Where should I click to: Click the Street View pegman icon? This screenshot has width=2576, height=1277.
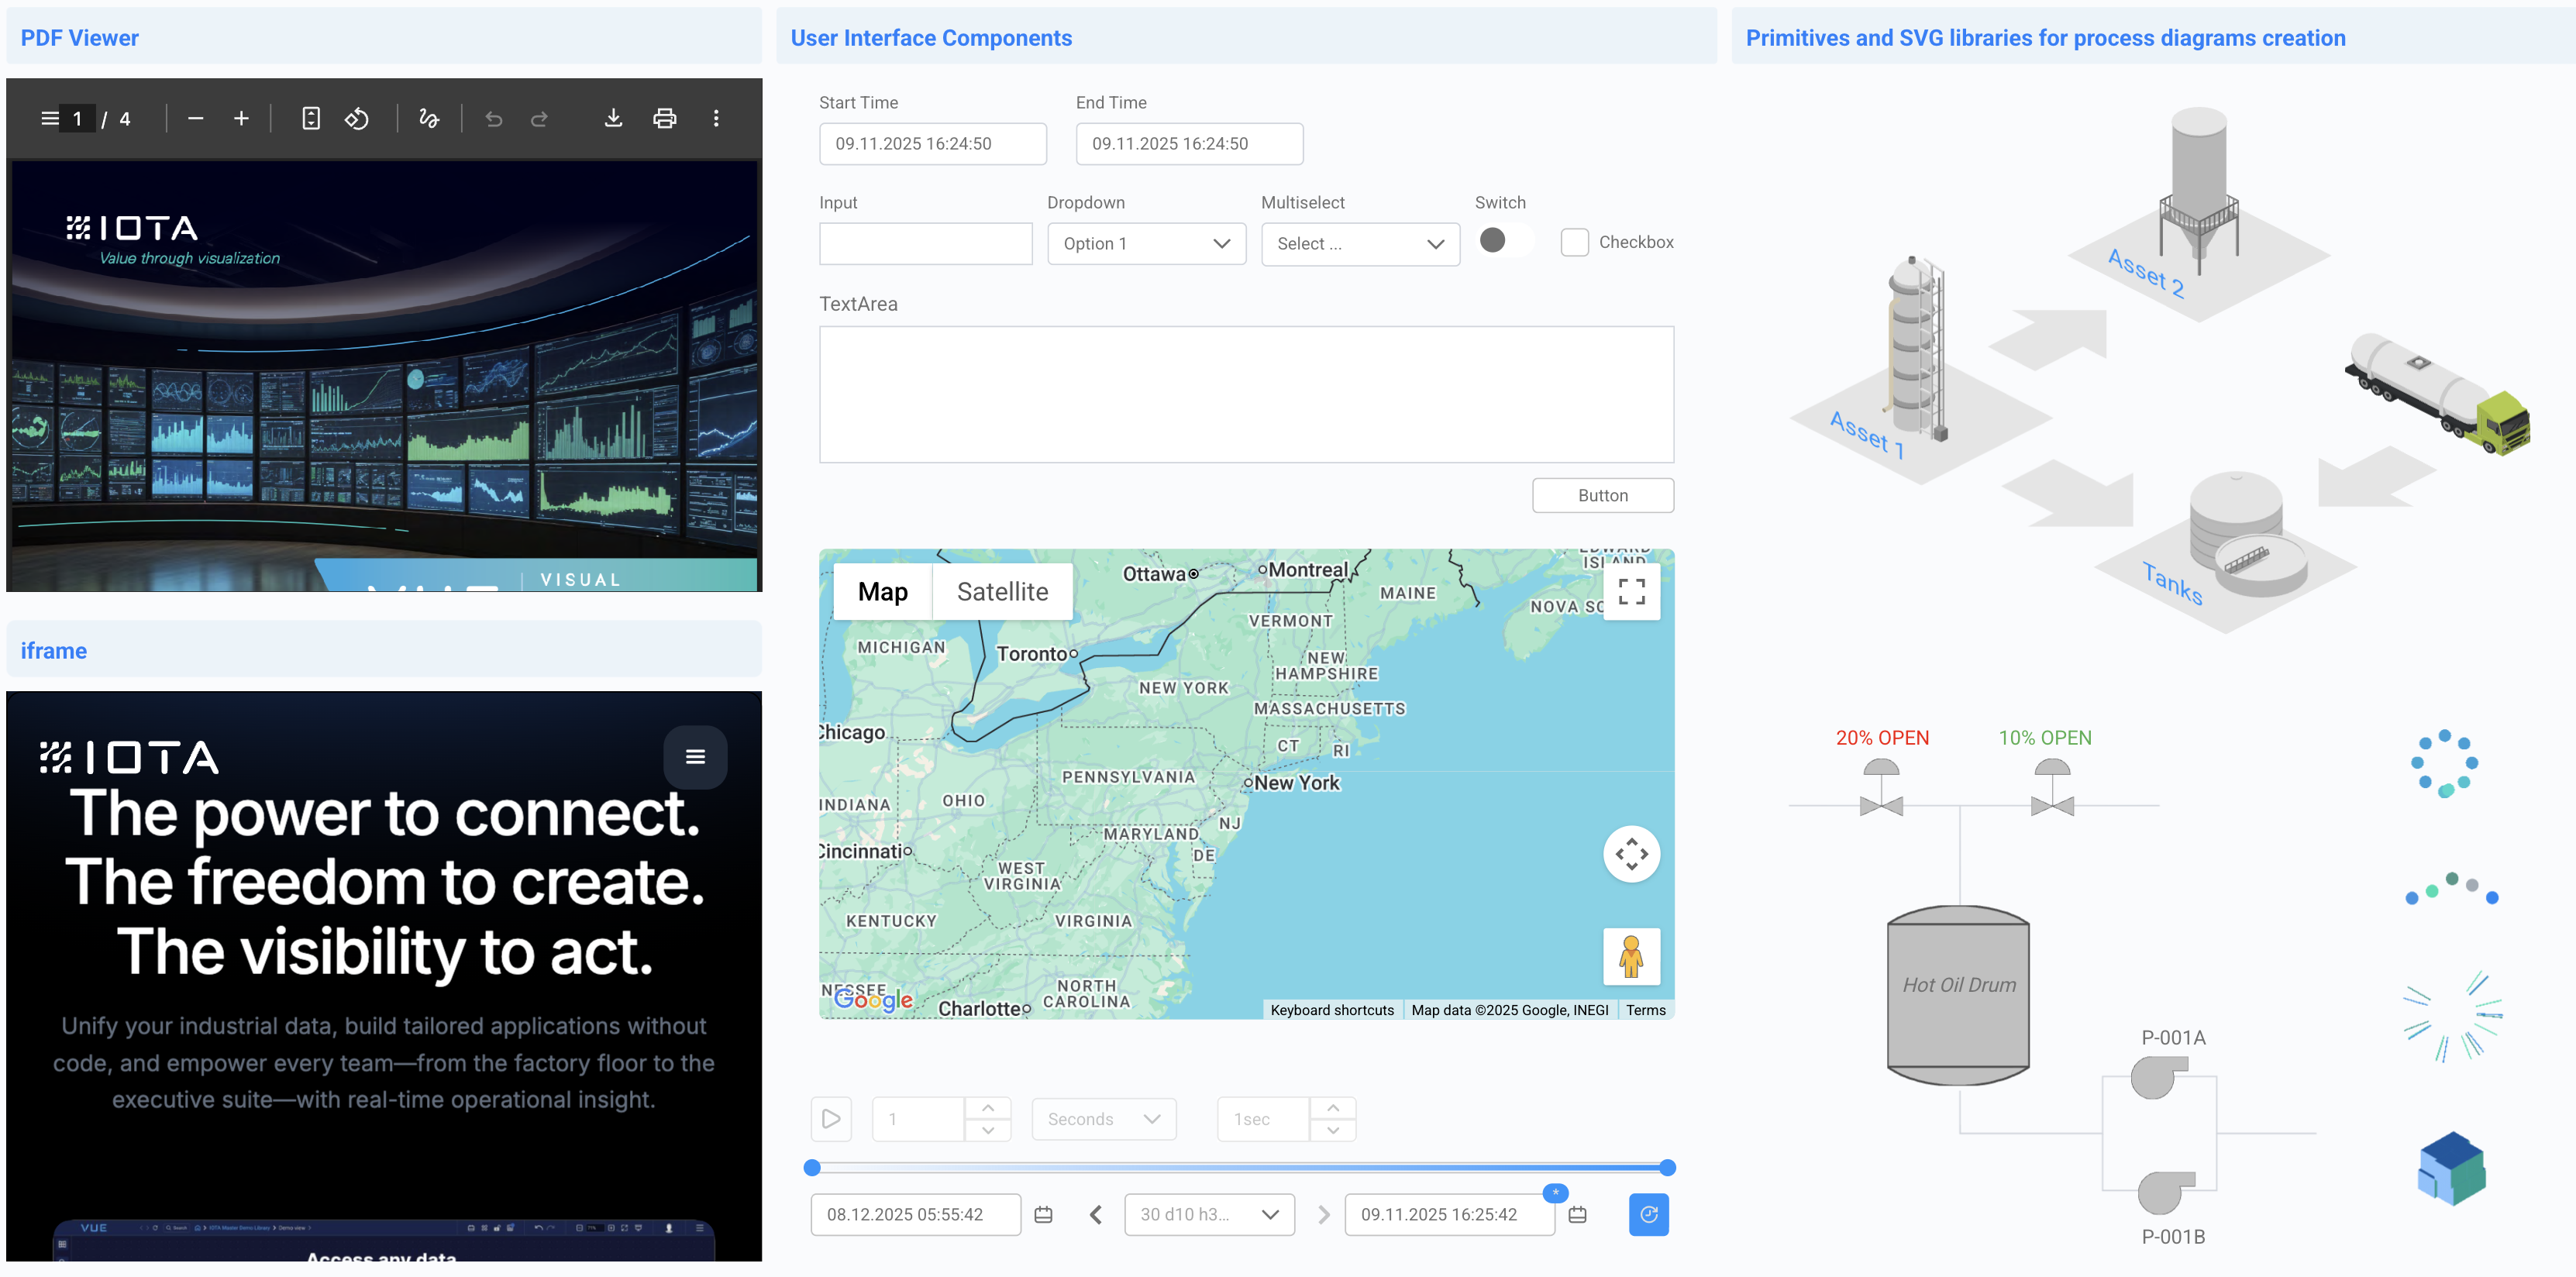(1631, 956)
